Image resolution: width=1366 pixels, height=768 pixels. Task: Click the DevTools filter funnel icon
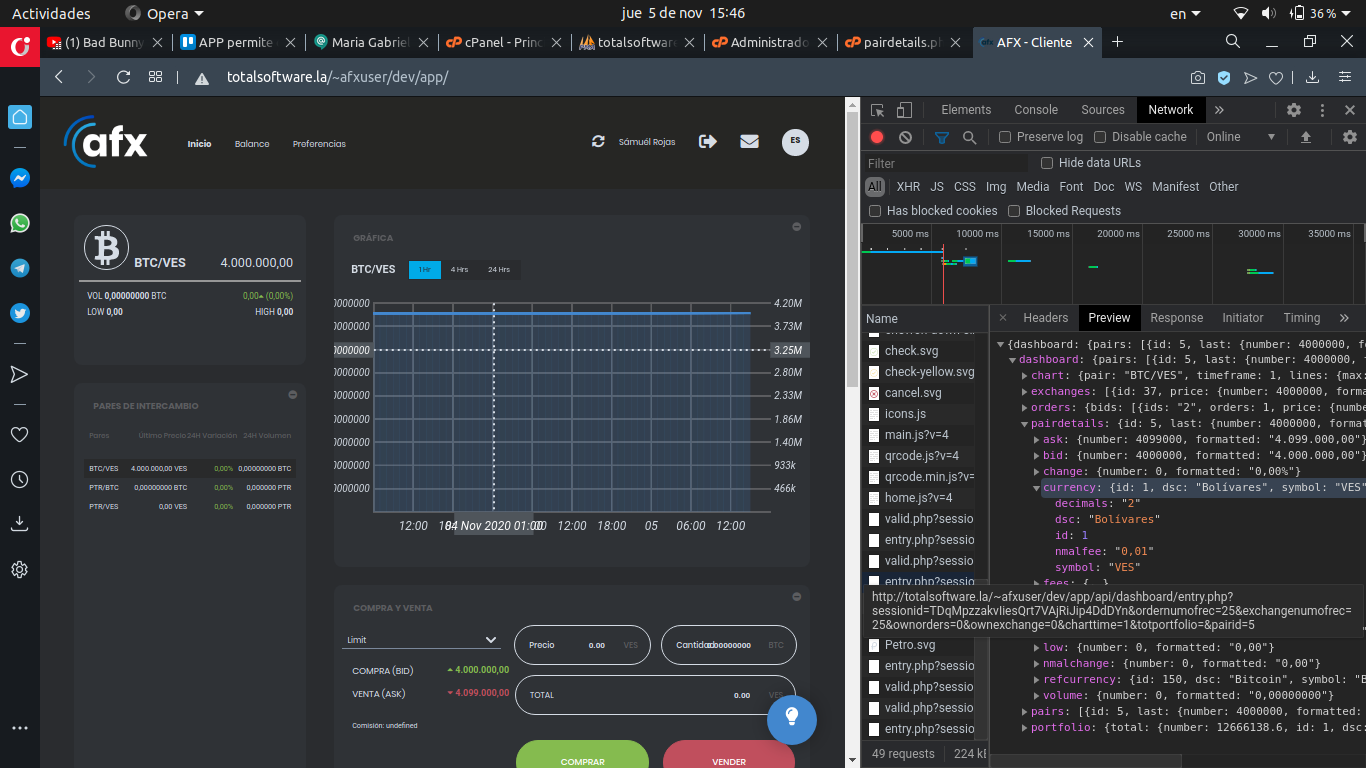click(x=941, y=137)
